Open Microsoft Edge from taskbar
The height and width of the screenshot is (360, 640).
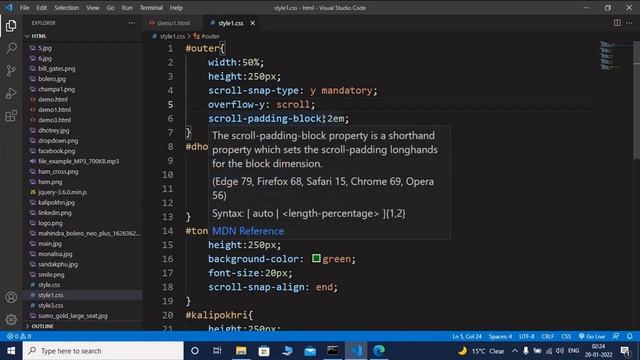click(x=379, y=351)
